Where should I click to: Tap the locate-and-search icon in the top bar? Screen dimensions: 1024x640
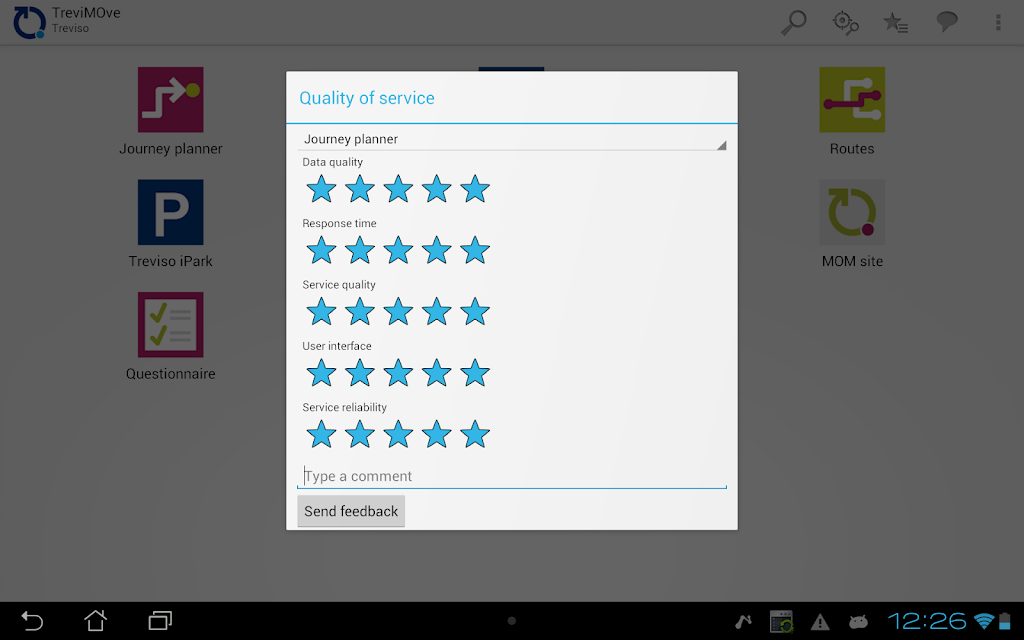point(845,23)
